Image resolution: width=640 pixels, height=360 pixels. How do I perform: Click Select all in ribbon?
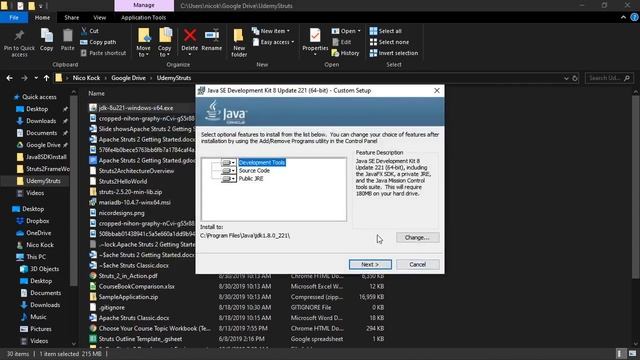coord(385,31)
